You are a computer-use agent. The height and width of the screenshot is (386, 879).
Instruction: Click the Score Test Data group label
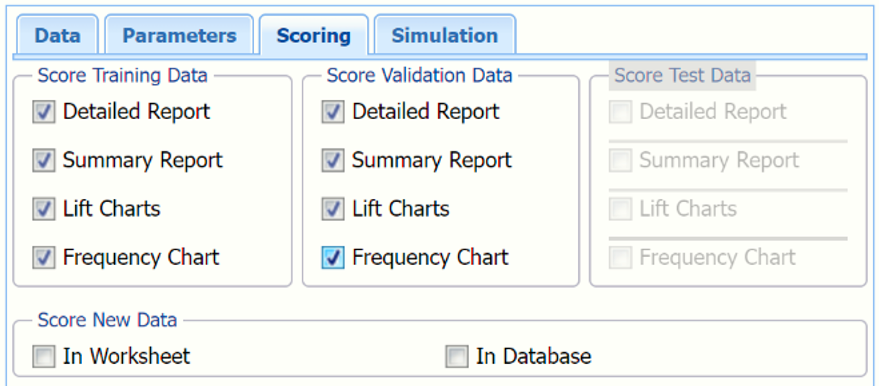pyautogui.click(x=682, y=75)
